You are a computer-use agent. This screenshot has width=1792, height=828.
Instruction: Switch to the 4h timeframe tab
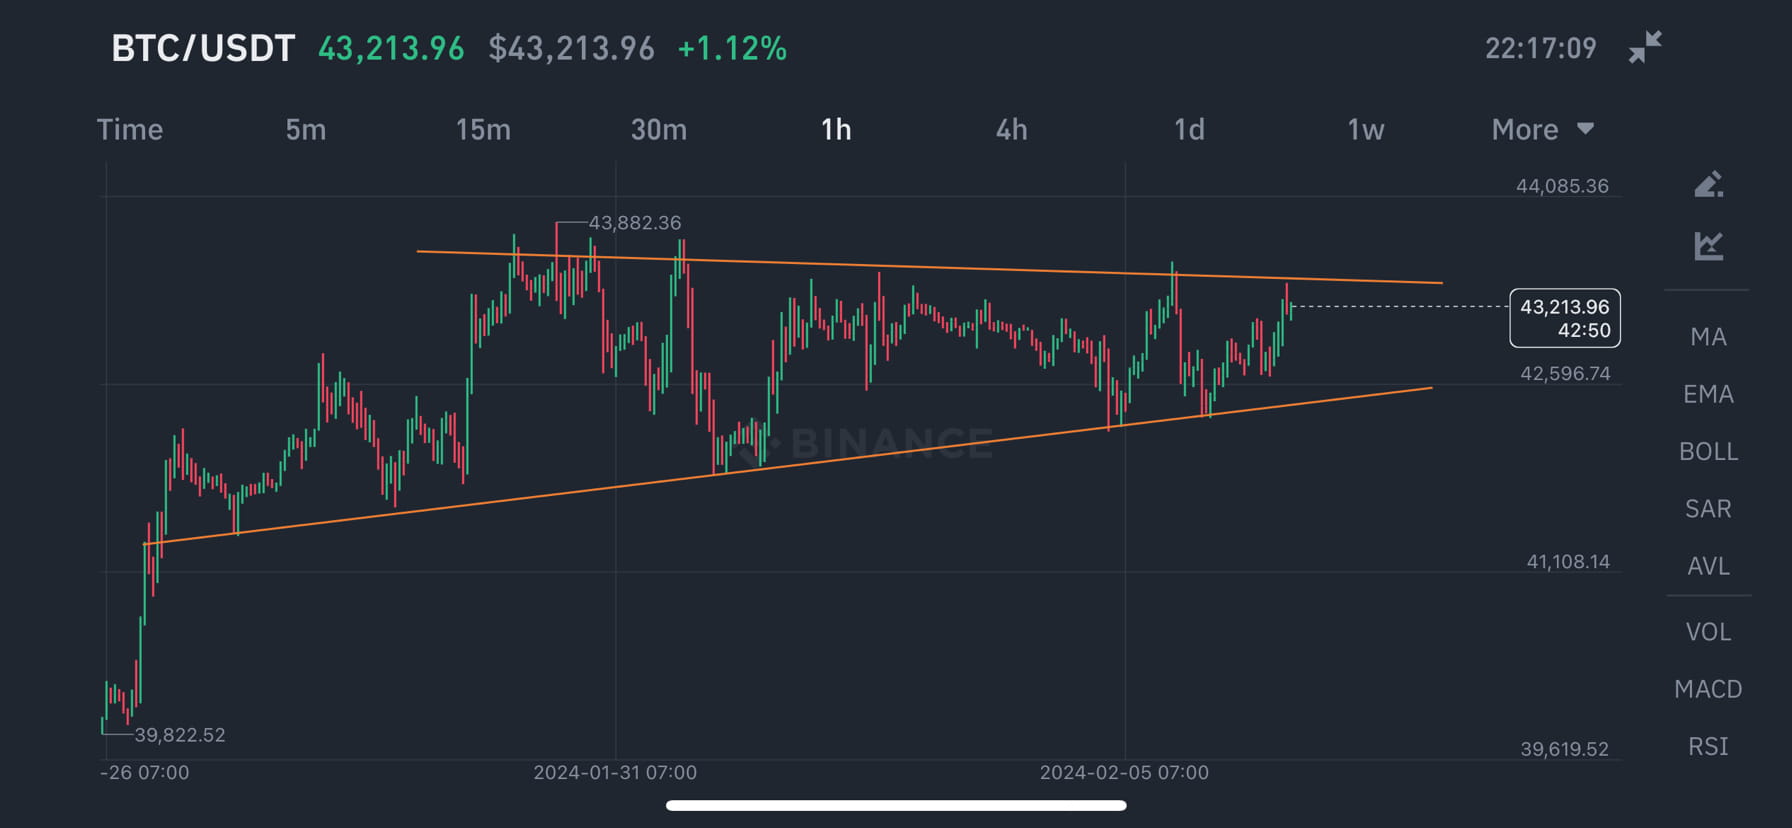point(1011,129)
